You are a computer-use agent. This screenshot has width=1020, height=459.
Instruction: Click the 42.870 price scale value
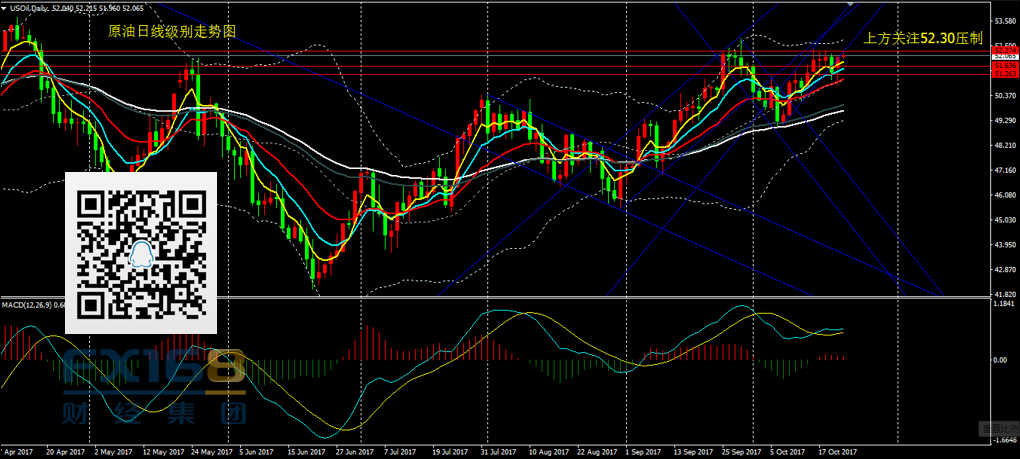click(x=1003, y=270)
